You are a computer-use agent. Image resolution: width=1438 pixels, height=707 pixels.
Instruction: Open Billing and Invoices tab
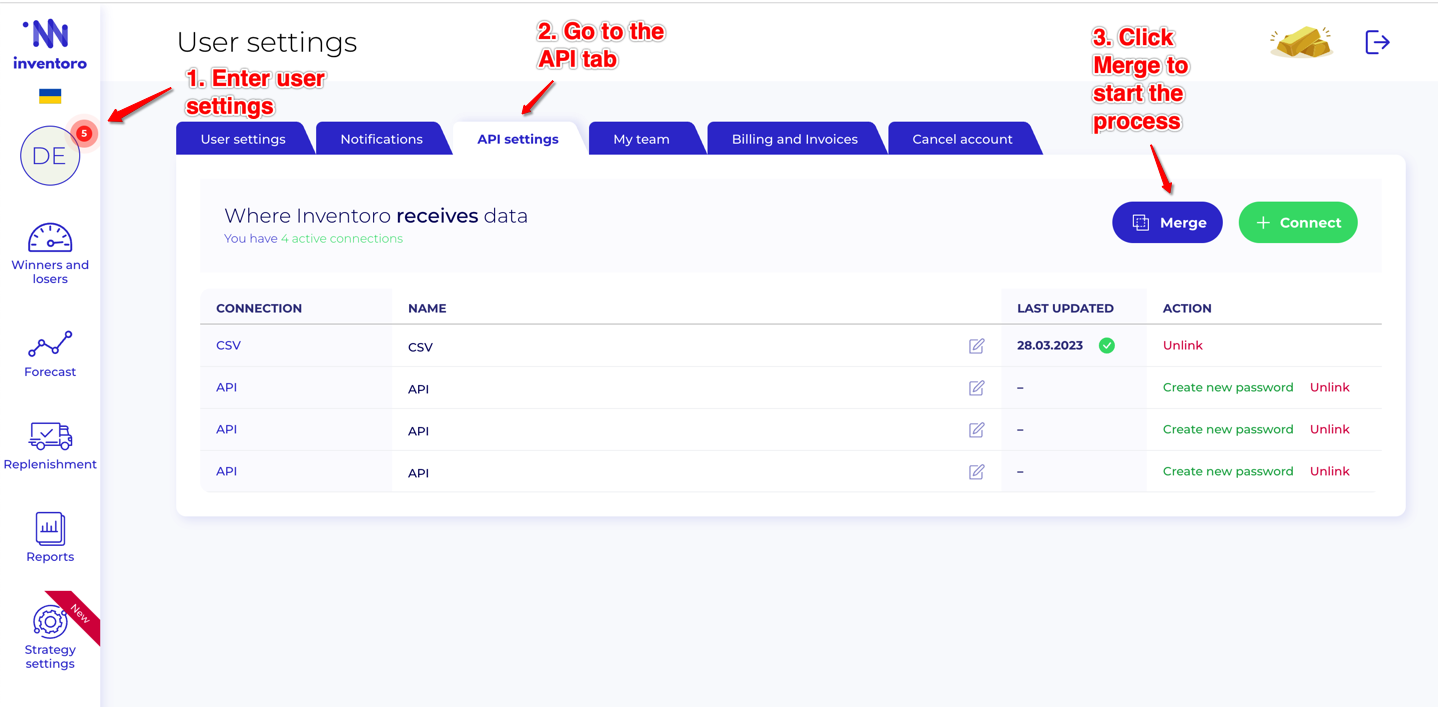coord(794,139)
